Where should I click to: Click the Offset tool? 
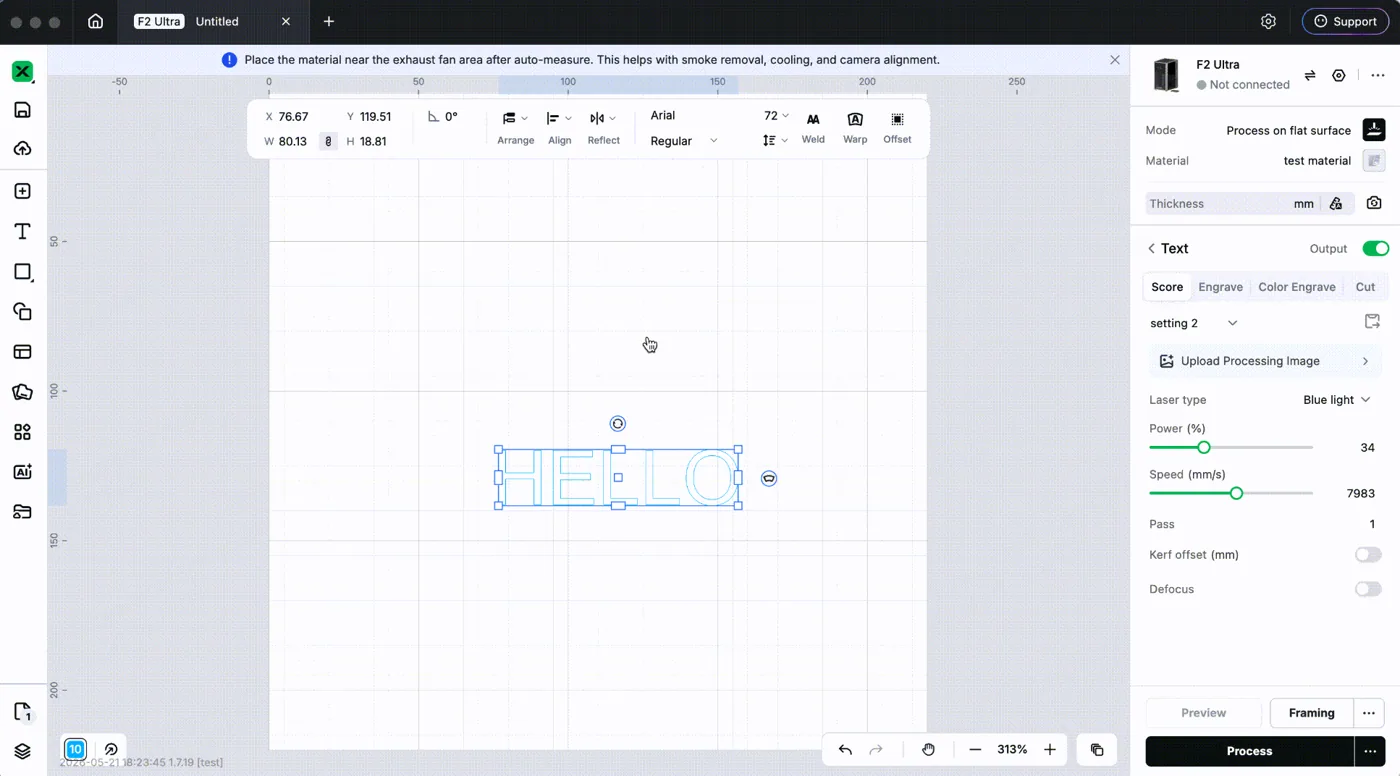[x=897, y=127]
